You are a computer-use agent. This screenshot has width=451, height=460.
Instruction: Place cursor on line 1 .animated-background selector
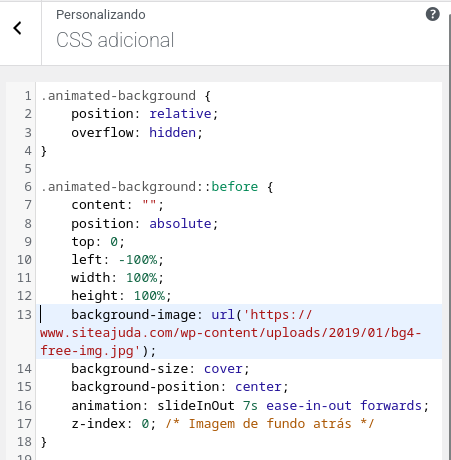118,96
